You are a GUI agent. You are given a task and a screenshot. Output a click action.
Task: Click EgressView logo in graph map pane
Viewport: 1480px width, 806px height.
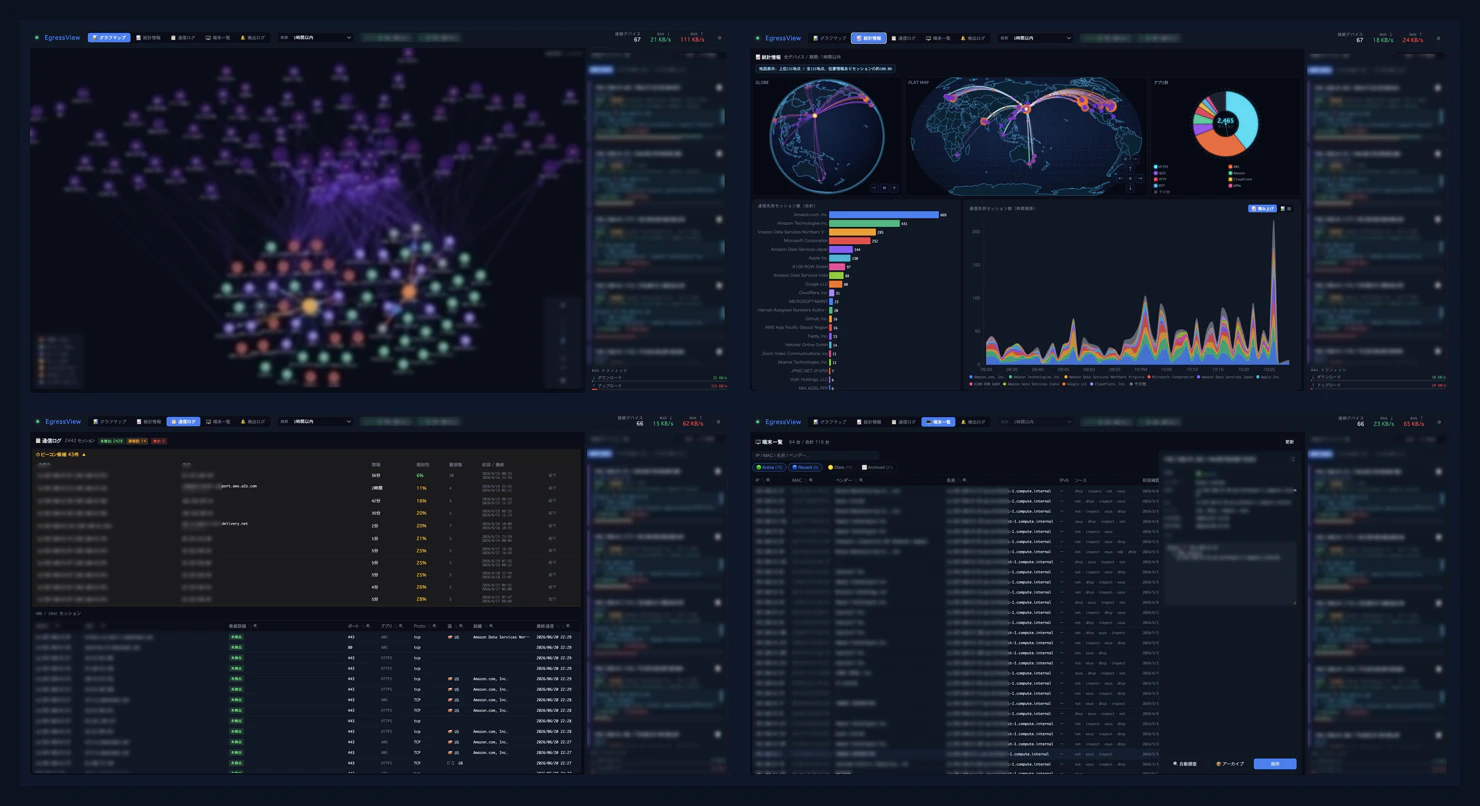tap(62, 38)
